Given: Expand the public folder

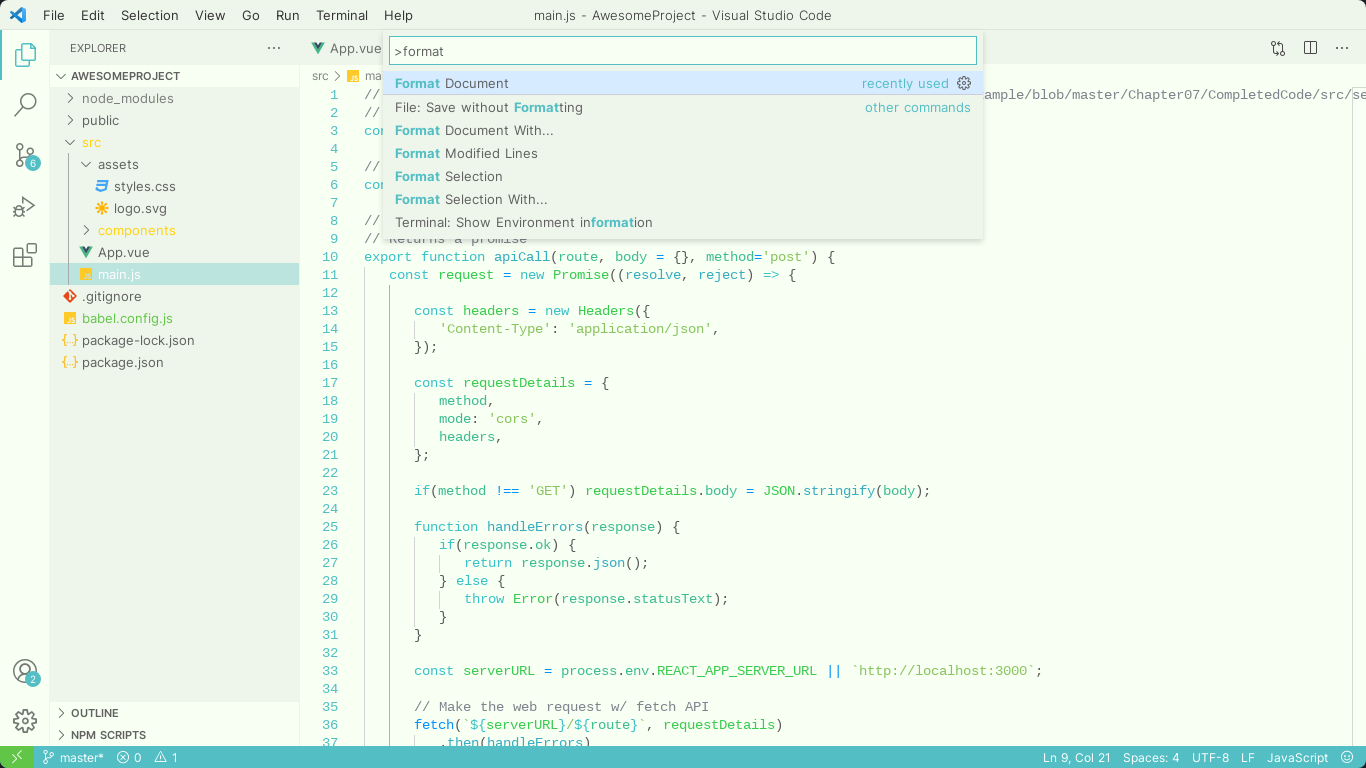Looking at the screenshot, I should 174,120.
